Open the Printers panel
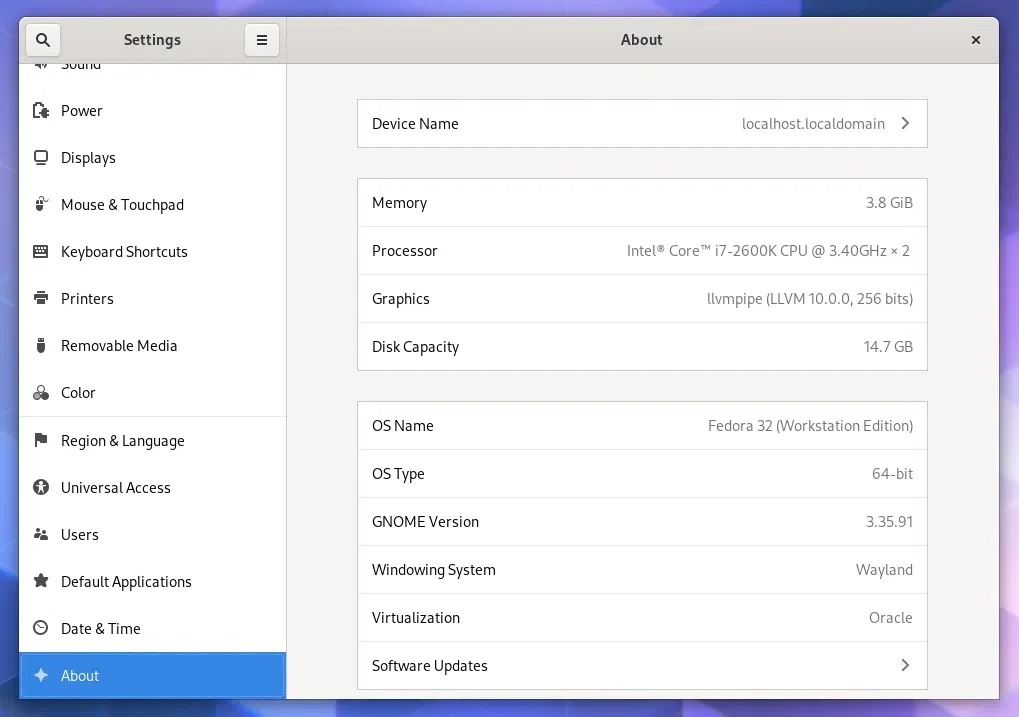 (x=153, y=298)
